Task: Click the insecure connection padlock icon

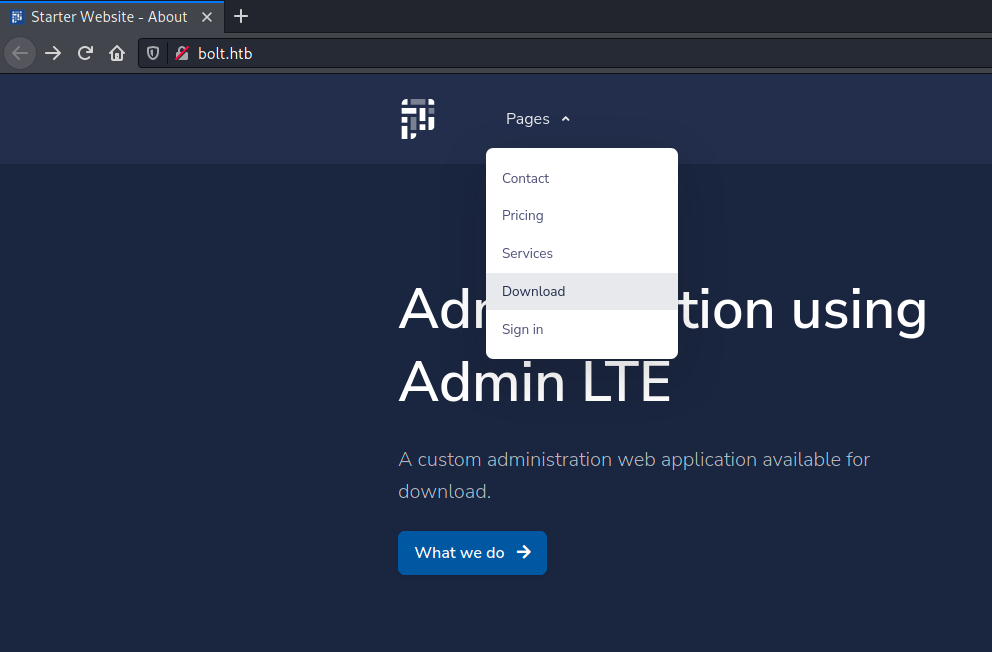Action: point(182,54)
